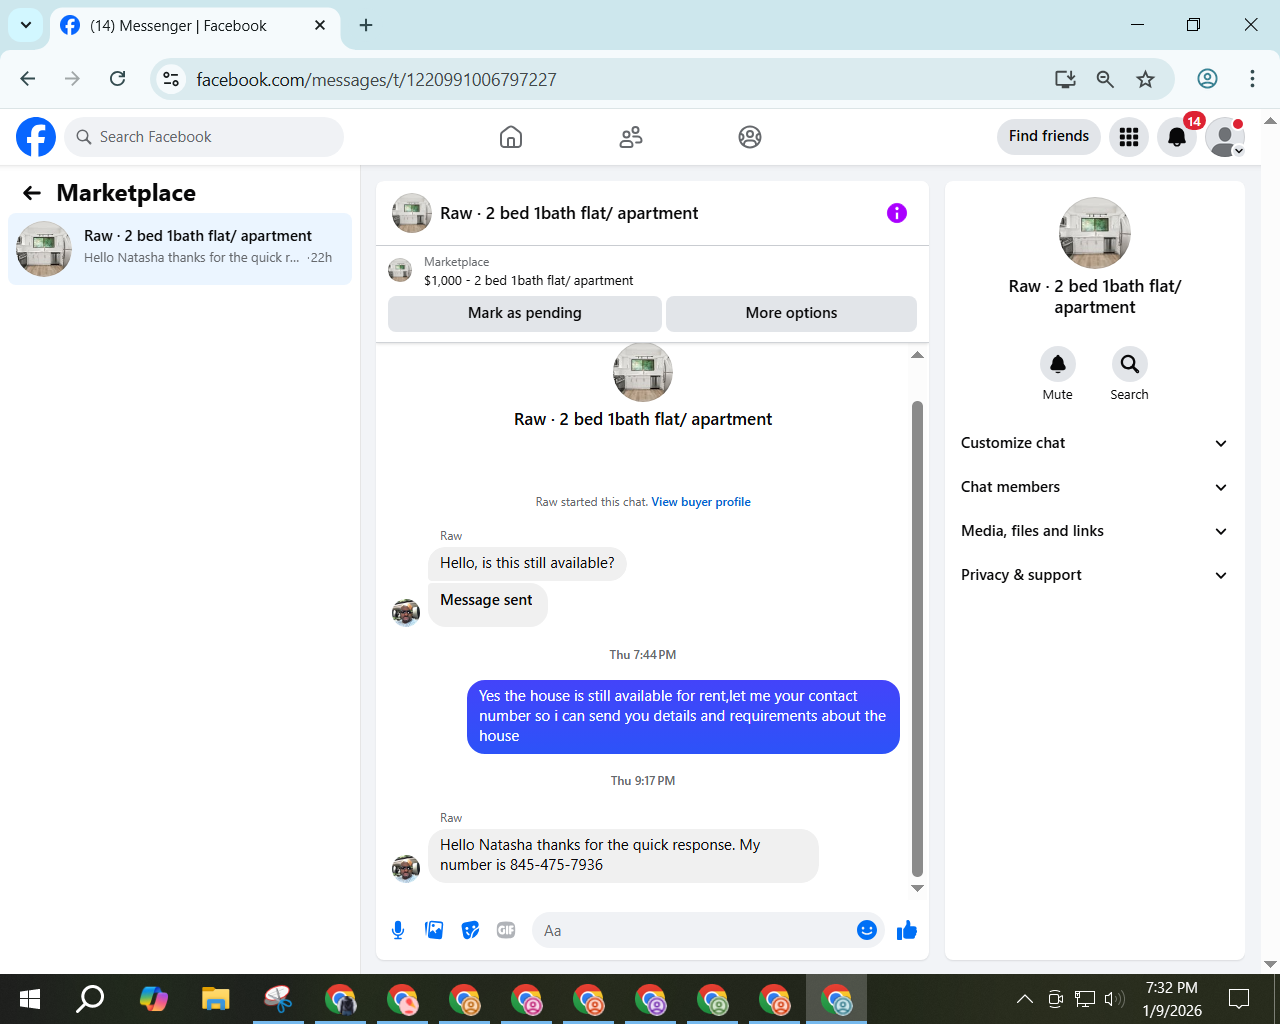This screenshot has width=1280, height=1024.
Task: Send a thumbs-up like
Action: point(907,930)
